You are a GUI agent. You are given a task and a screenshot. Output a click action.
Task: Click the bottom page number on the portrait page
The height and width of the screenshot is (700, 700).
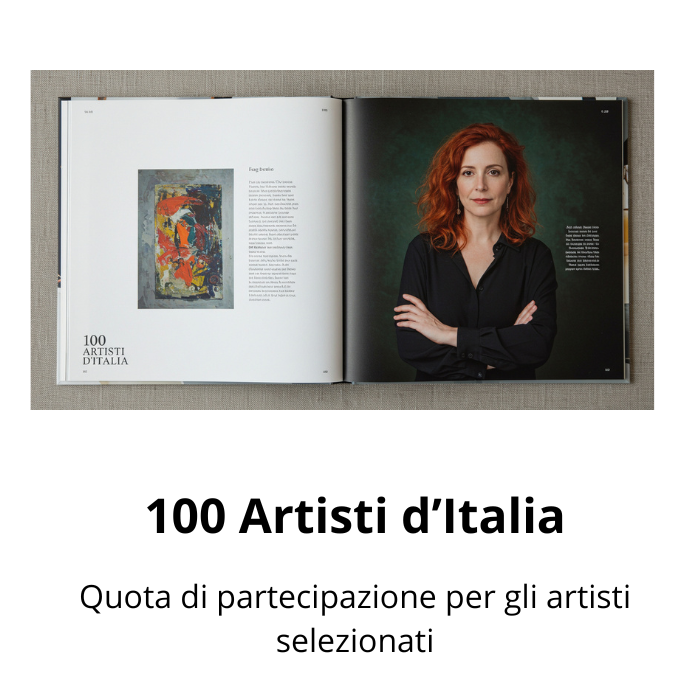[607, 370]
